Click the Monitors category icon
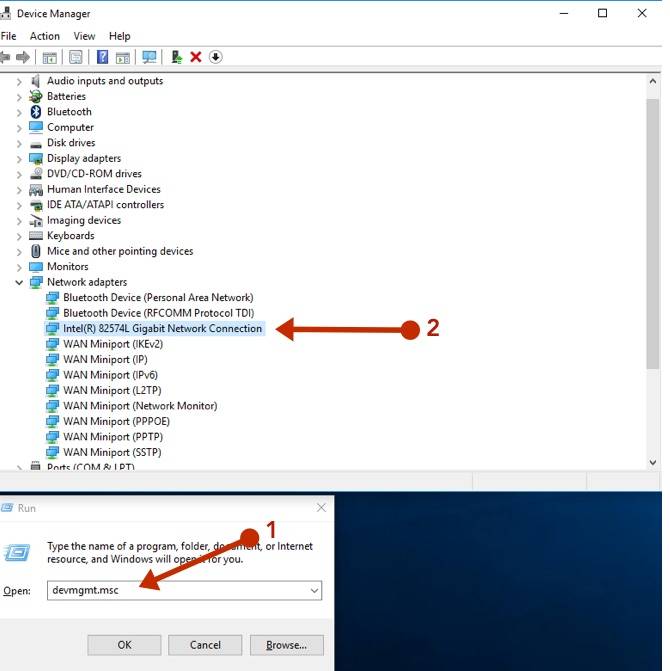This screenshot has height=671, width=670. tap(36, 267)
